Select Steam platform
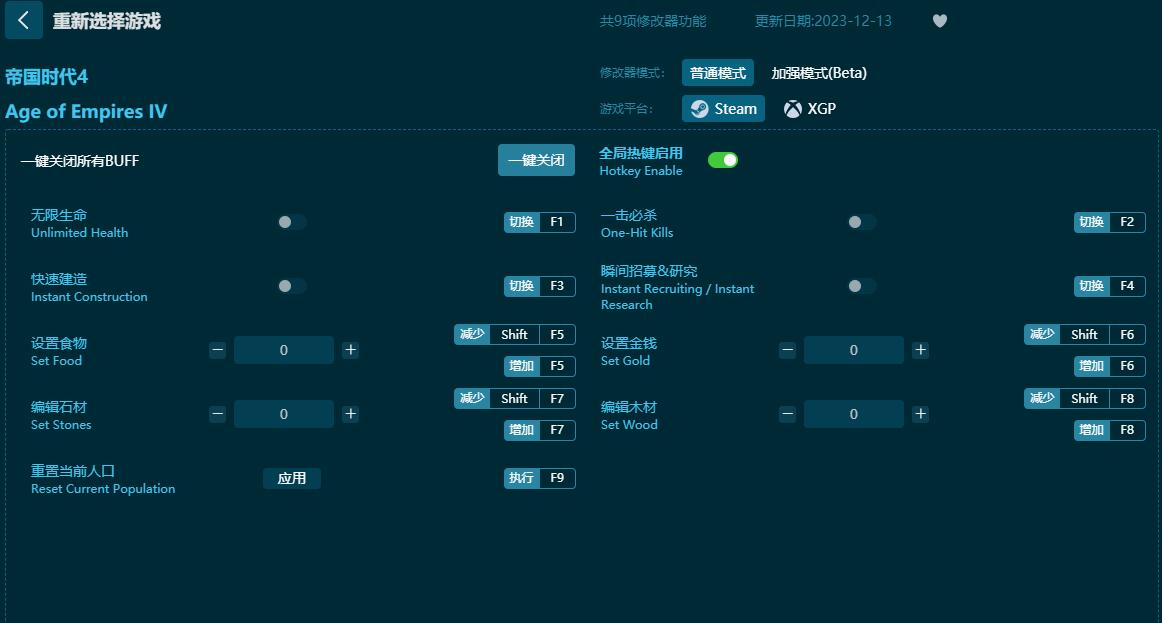Image resolution: width=1162 pixels, height=623 pixels. click(x=723, y=109)
